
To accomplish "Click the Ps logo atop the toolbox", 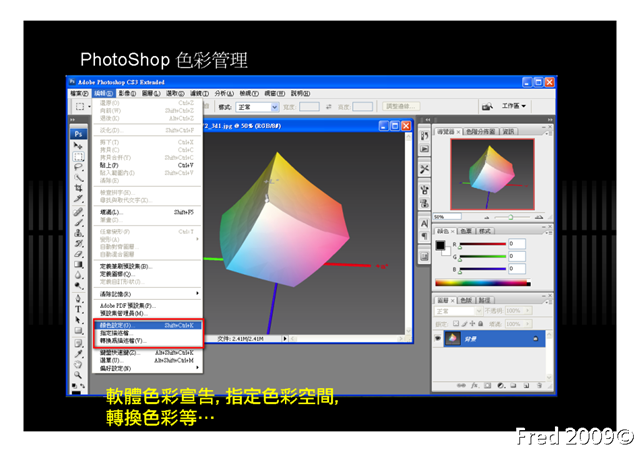I will [x=78, y=134].
